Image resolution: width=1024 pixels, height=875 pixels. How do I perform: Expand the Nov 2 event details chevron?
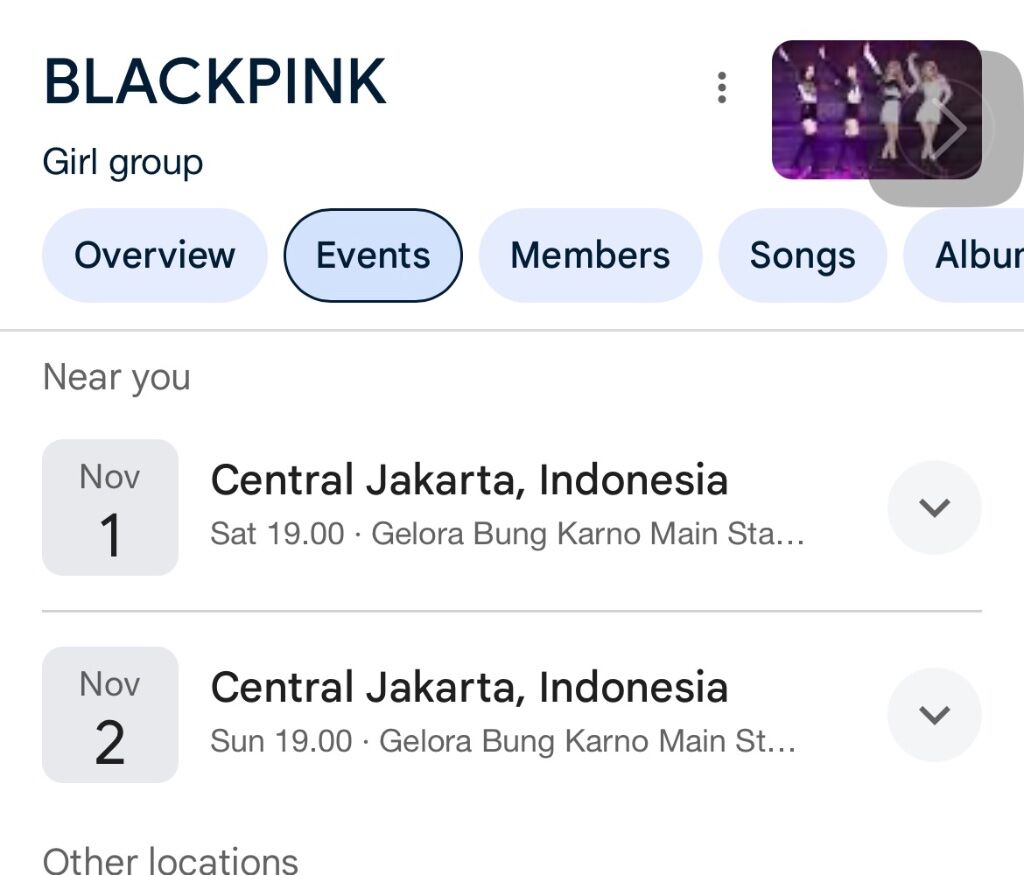934,715
